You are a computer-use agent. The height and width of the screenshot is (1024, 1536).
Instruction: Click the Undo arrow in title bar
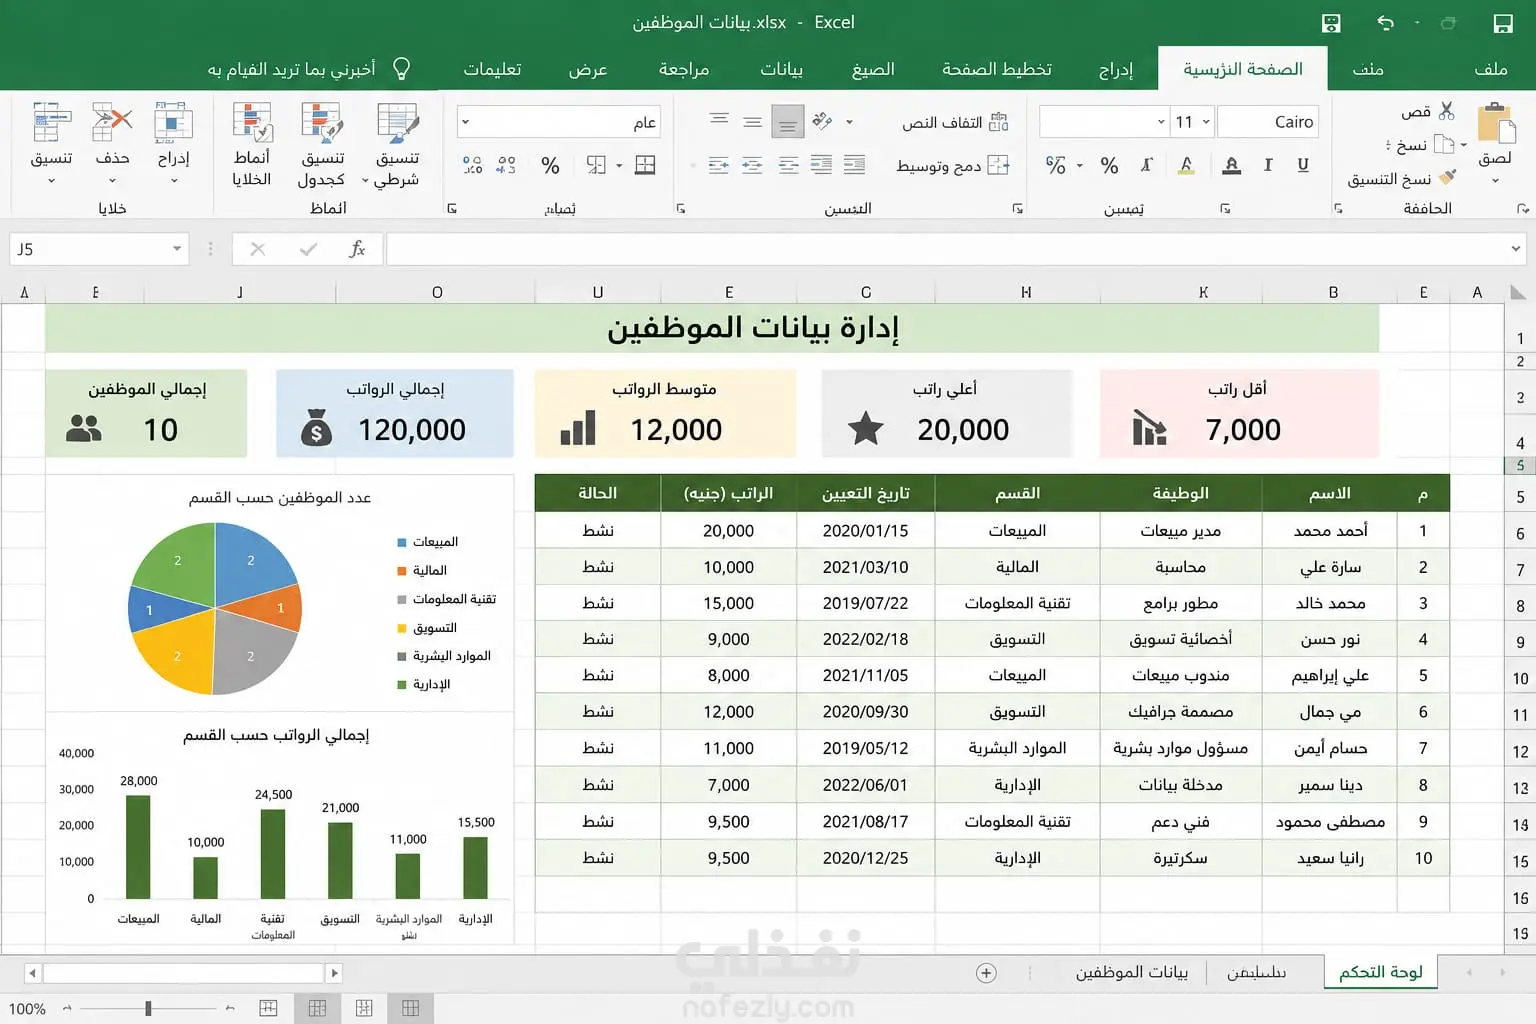1385,23
